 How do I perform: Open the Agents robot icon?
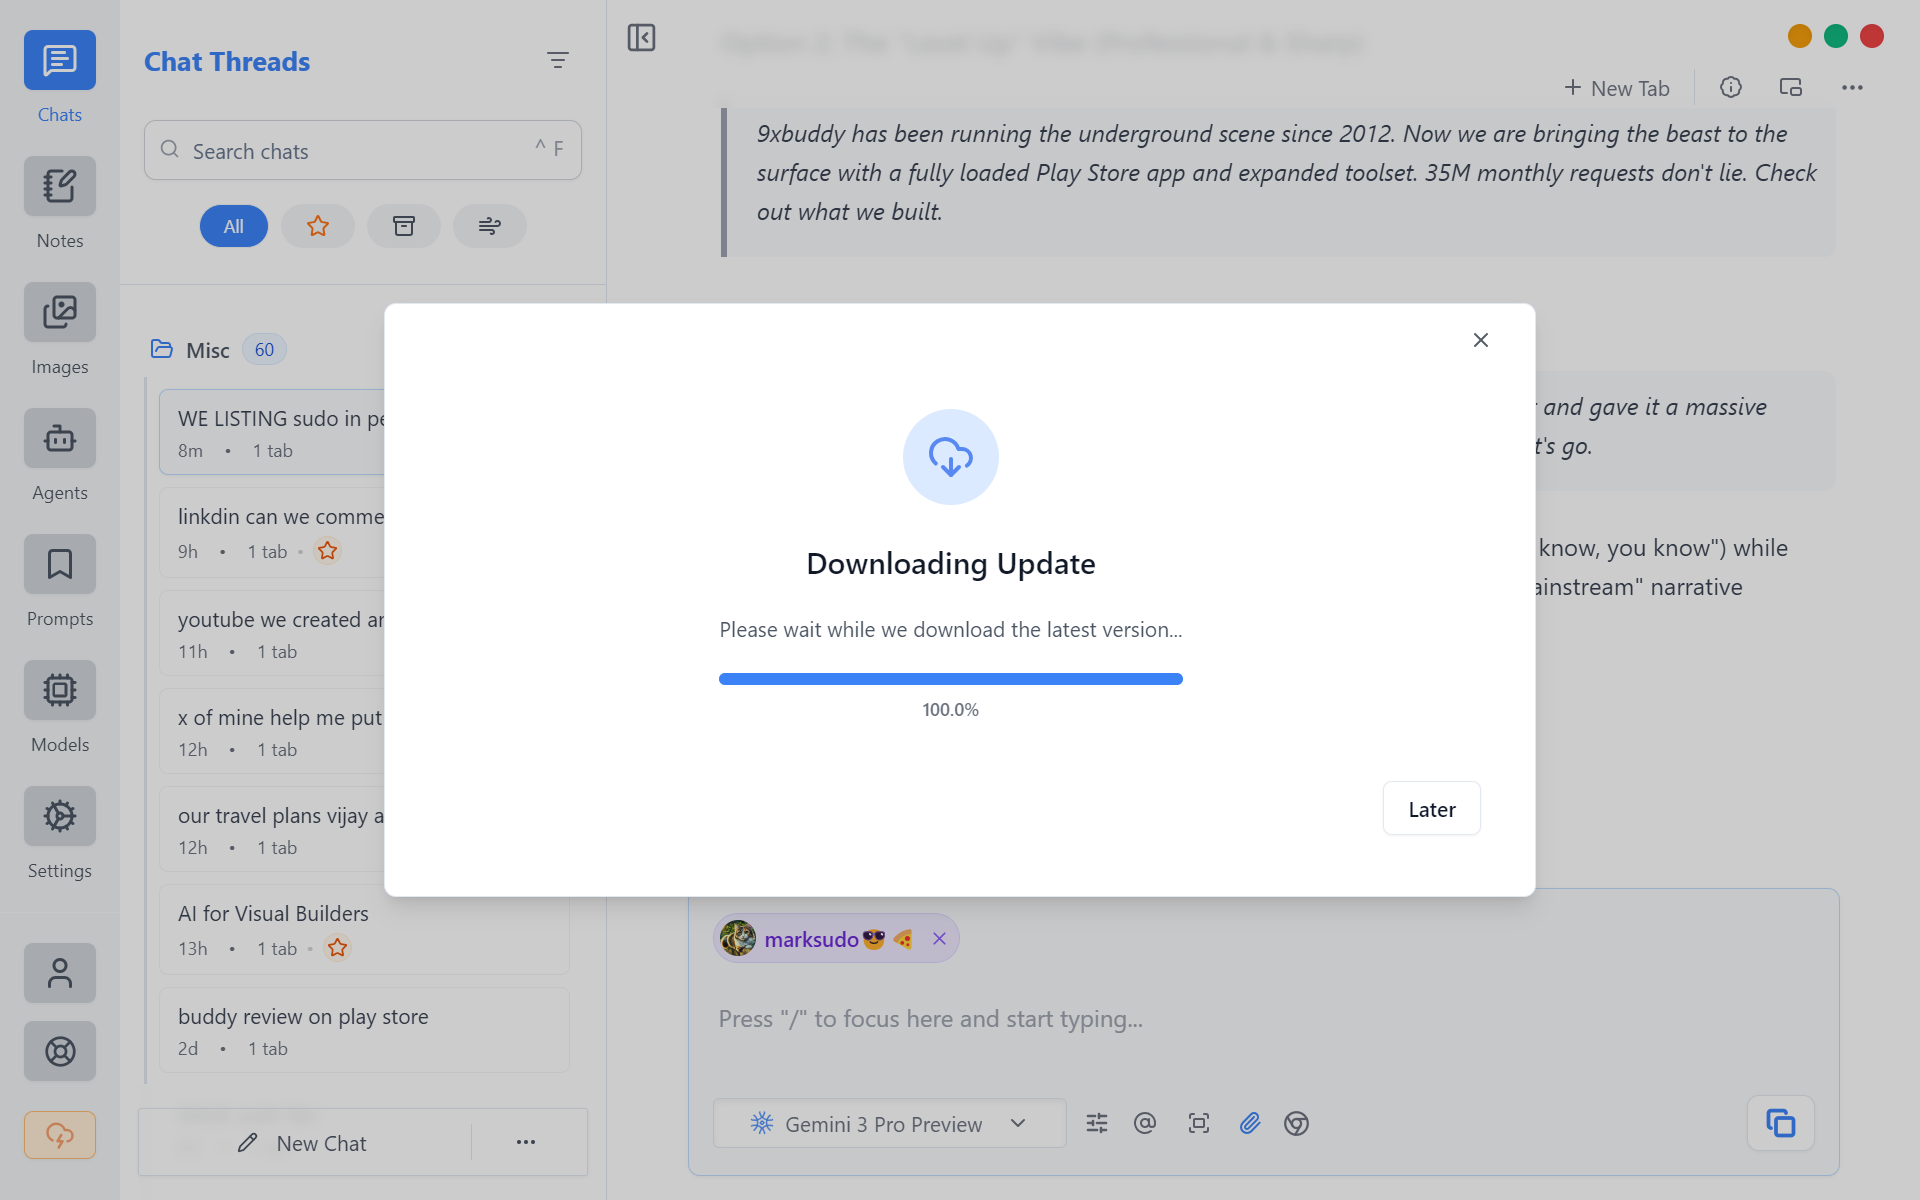[x=60, y=439]
